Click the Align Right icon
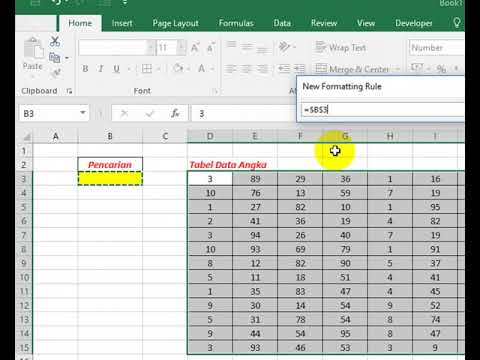The width and height of the screenshot is (480, 360). pos(263,69)
